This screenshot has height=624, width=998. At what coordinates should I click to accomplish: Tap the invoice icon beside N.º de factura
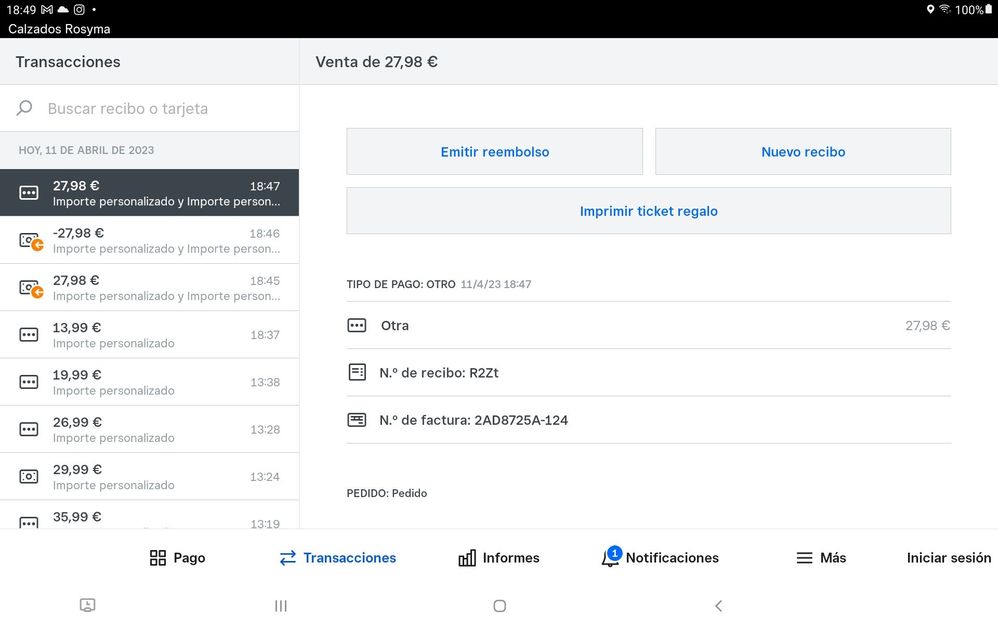[x=357, y=420]
